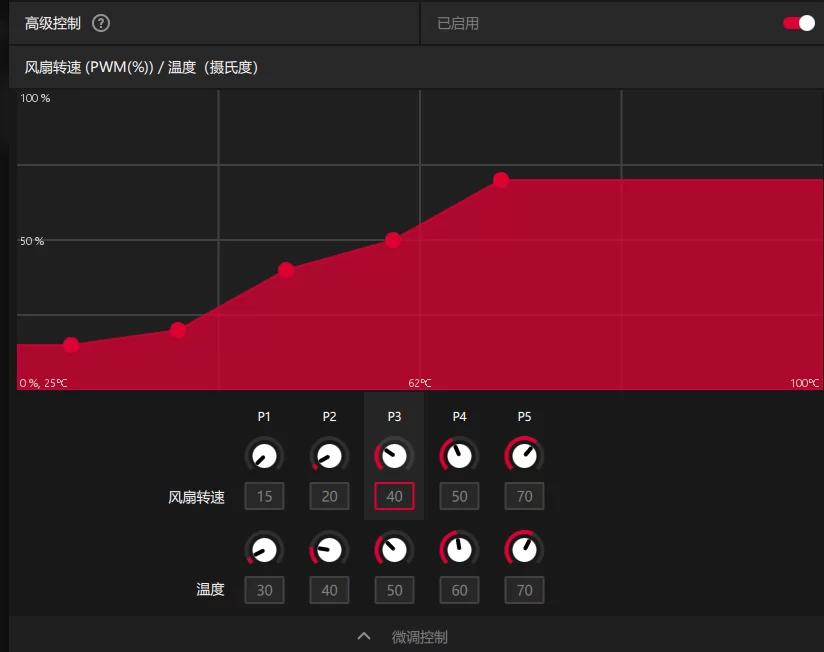824x652 pixels.
Task: Click the P1 fan speed dial
Action: 264,456
